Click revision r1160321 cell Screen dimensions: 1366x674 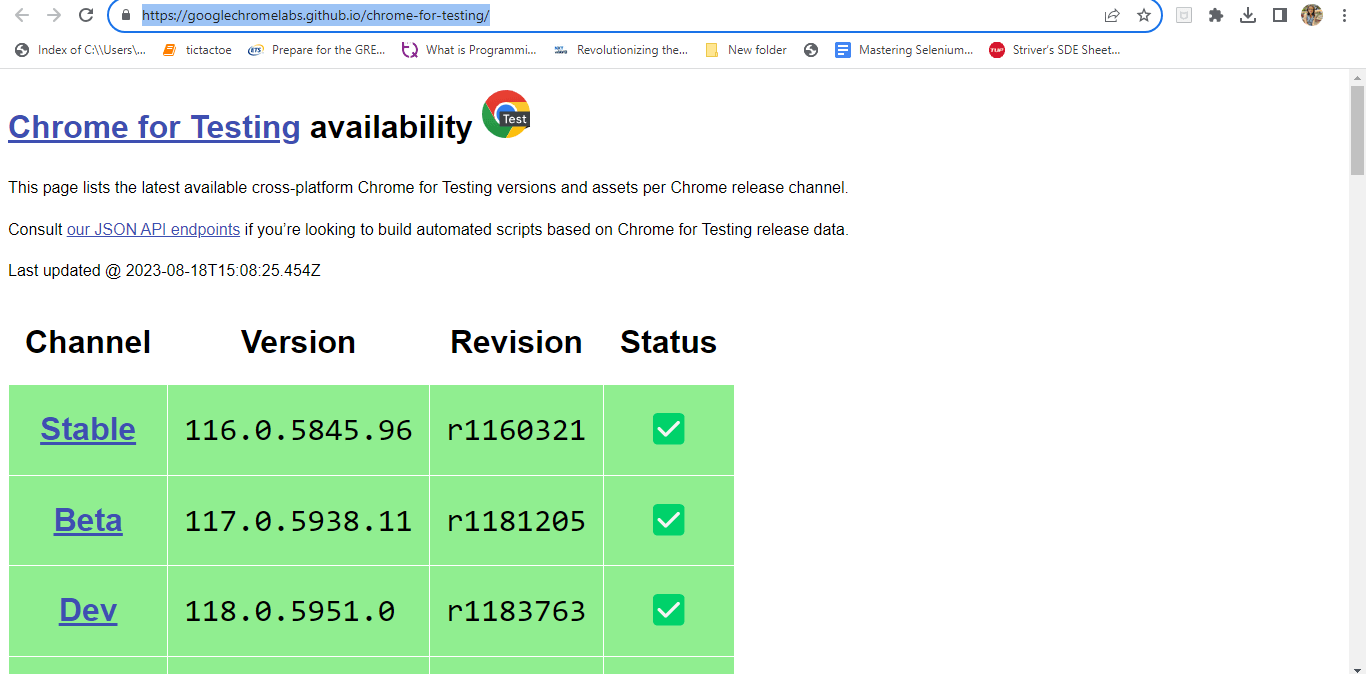pyautogui.click(x=516, y=430)
